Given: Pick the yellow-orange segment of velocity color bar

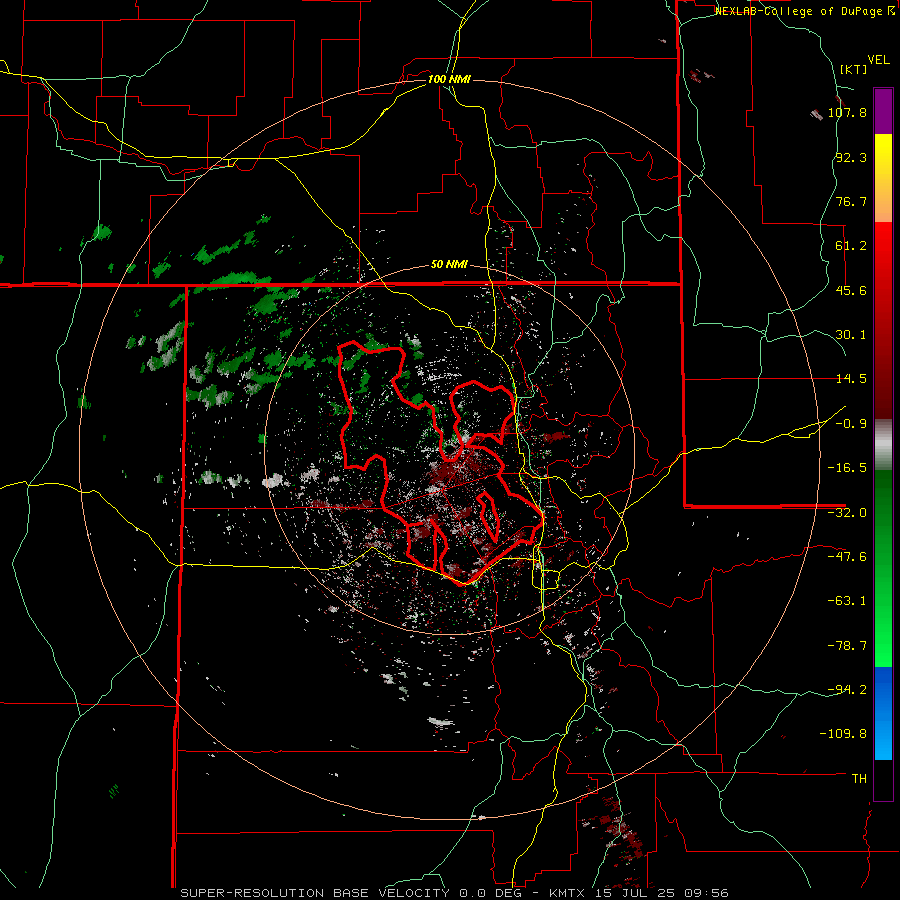Looking at the screenshot, I should pos(883,178).
